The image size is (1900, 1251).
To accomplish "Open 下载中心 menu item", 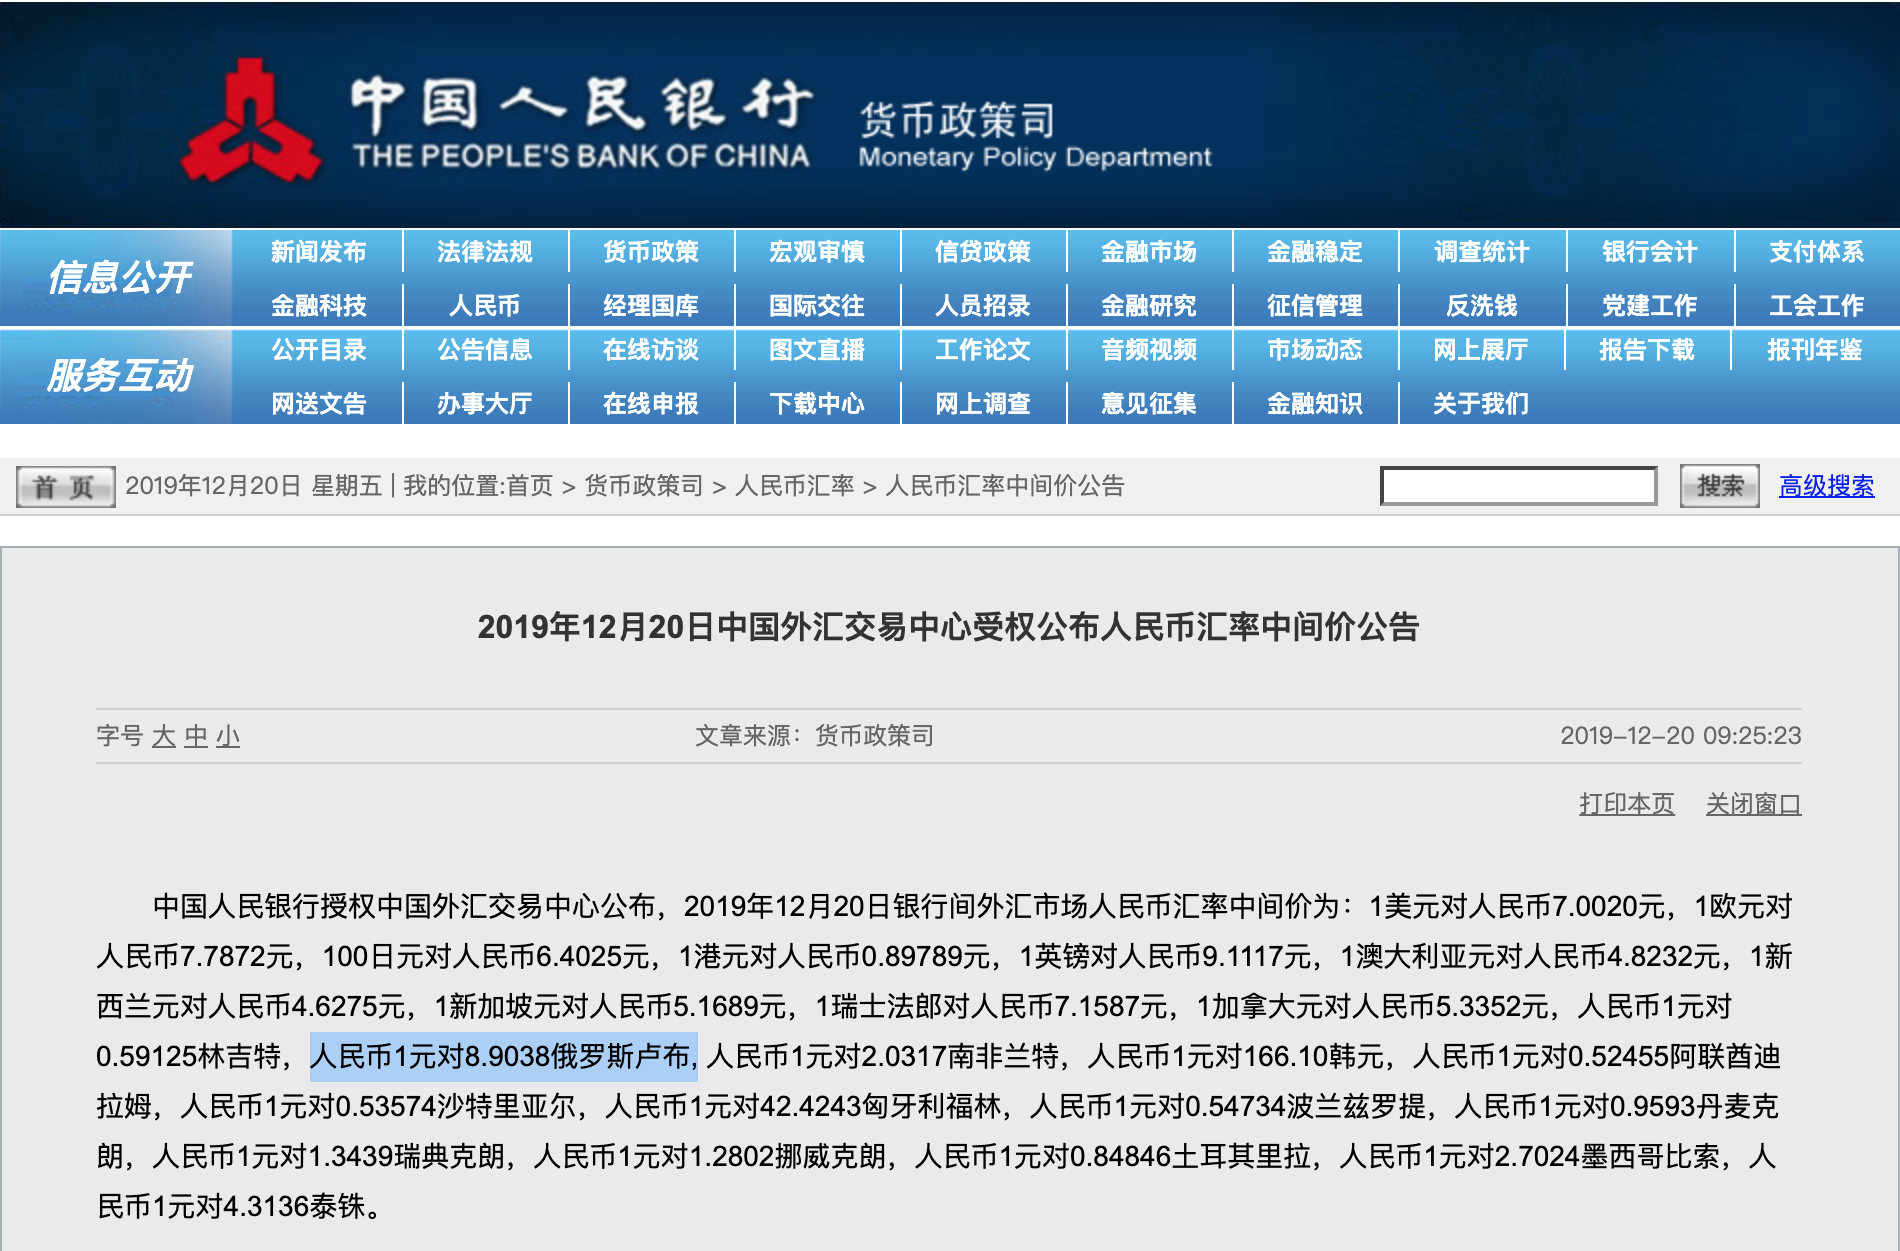I will (x=816, y=403).
